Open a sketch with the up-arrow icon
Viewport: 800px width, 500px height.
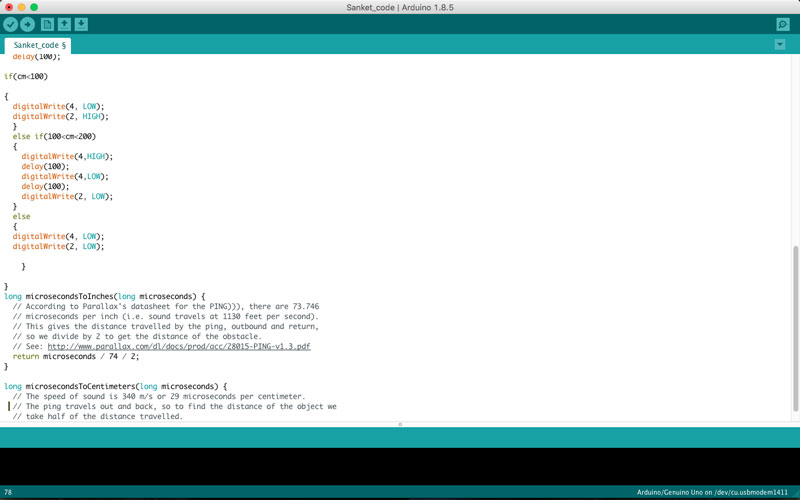pos(64,24)
